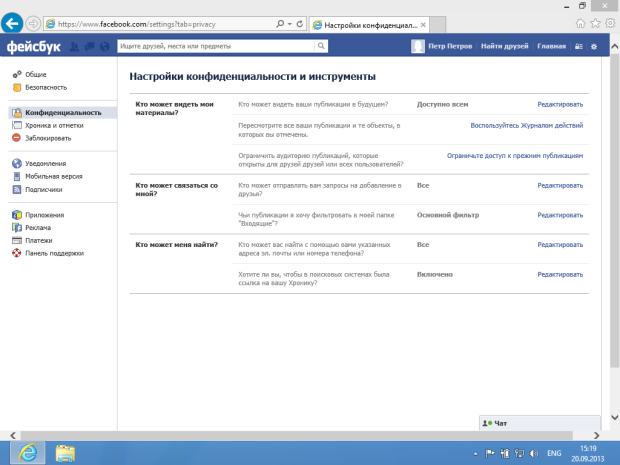The height and width of the screenshot is (465, 620).
Task: Select Конфиденциальность in sidebar
Action: point(63,113)
